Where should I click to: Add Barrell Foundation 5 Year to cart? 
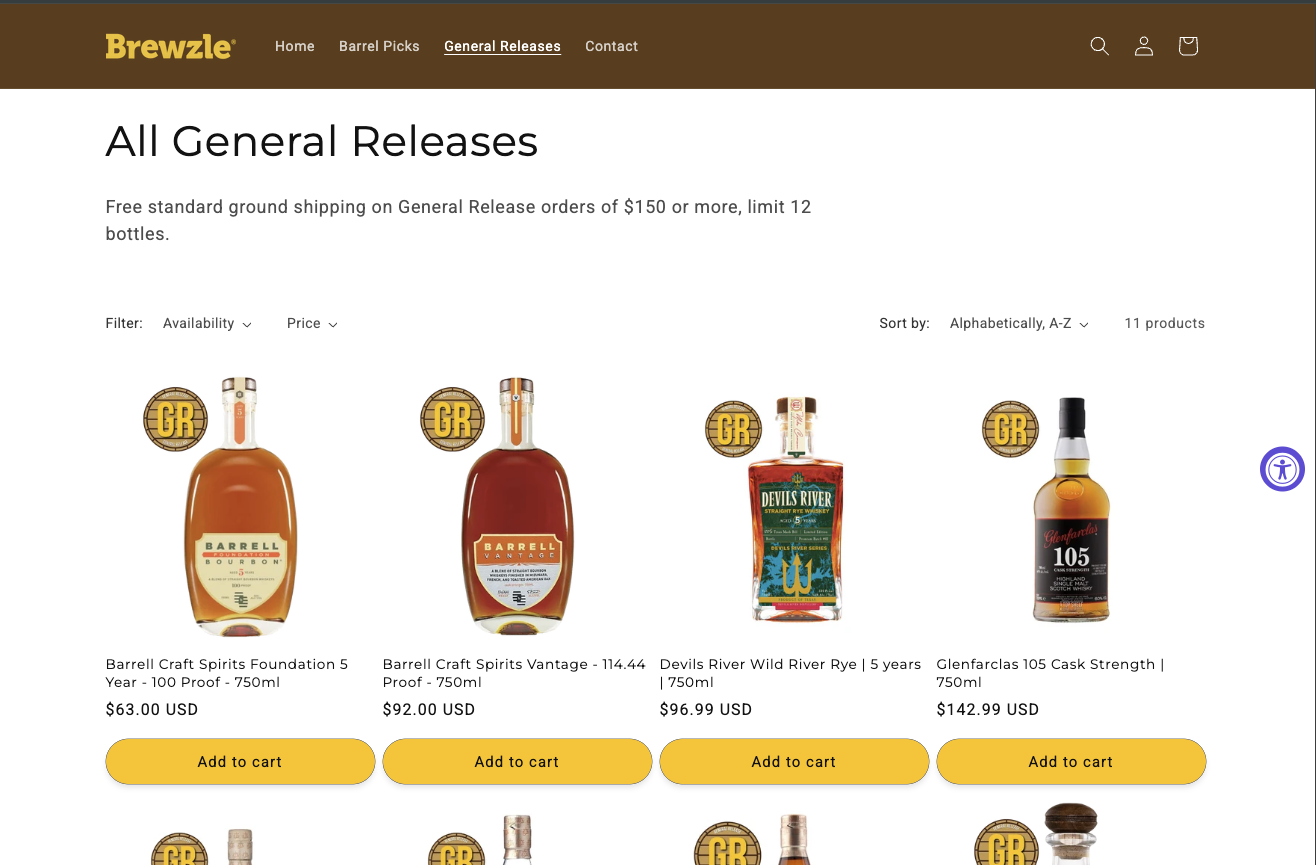(240, 762)
